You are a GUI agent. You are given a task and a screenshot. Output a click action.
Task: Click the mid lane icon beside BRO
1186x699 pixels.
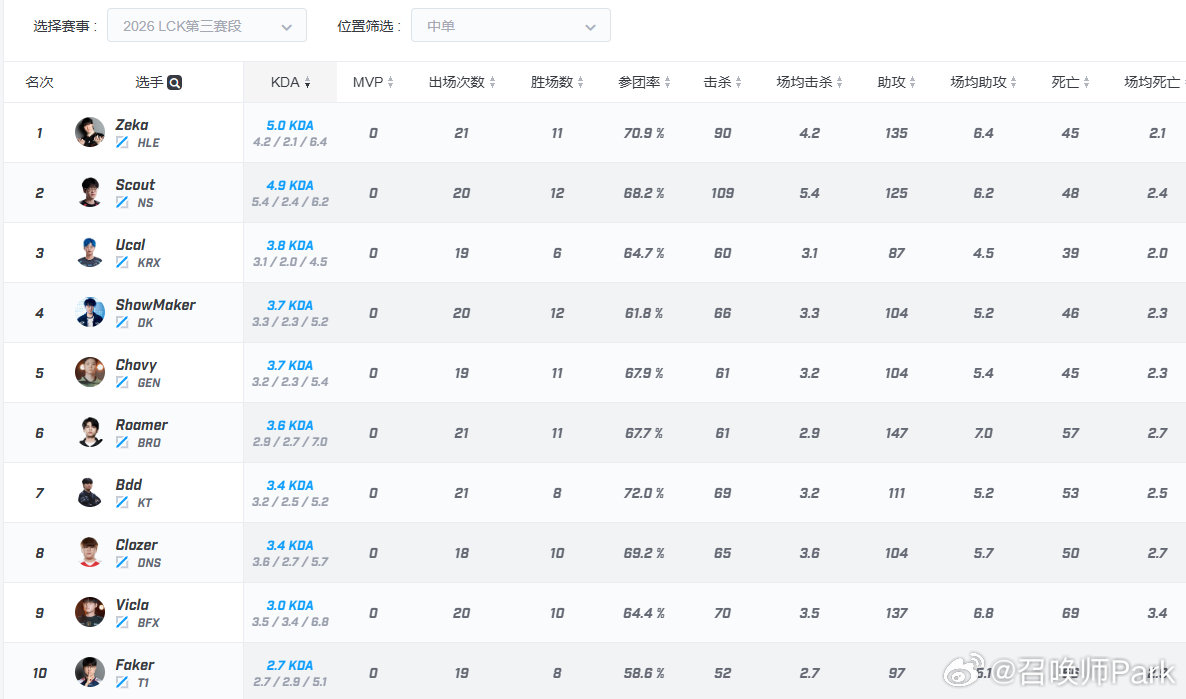pyautogui.click(x=122, y=442)
